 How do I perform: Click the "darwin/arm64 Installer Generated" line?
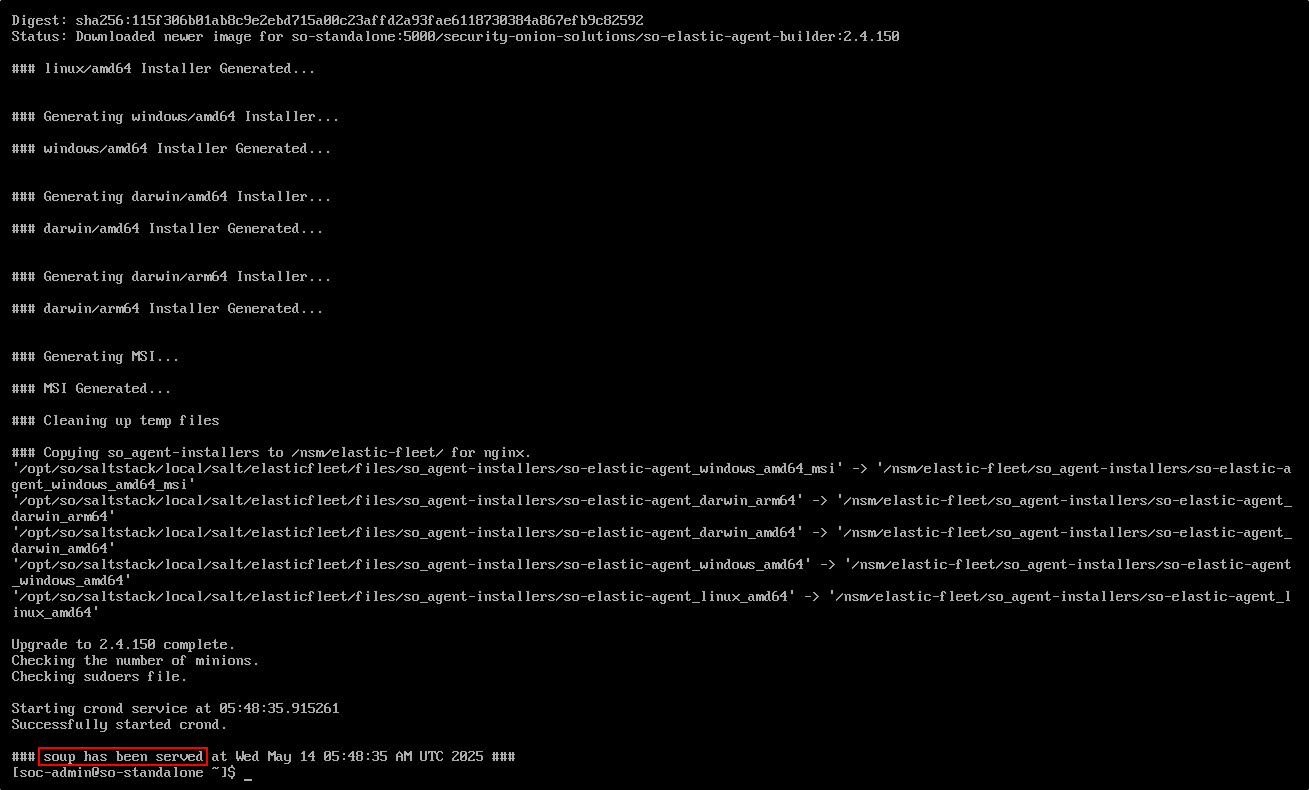point(167,309)
